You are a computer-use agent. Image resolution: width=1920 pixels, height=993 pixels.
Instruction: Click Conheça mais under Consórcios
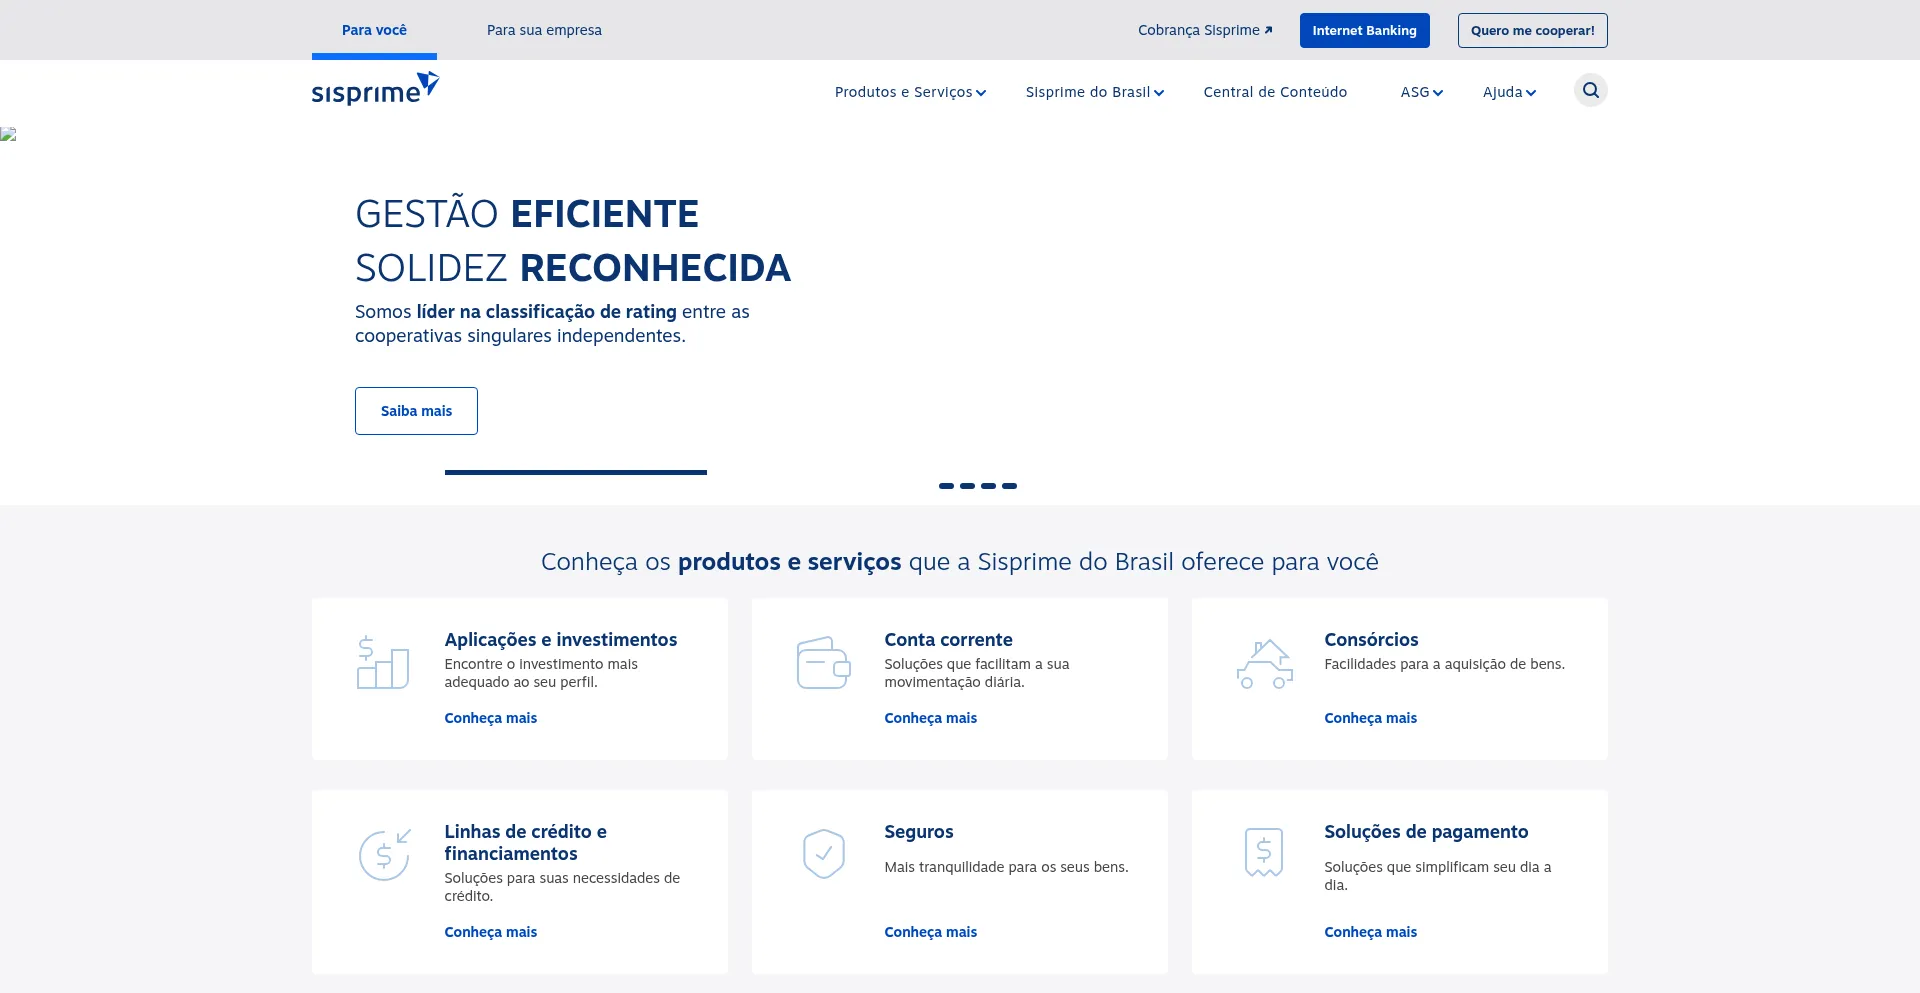[1371, 718]
